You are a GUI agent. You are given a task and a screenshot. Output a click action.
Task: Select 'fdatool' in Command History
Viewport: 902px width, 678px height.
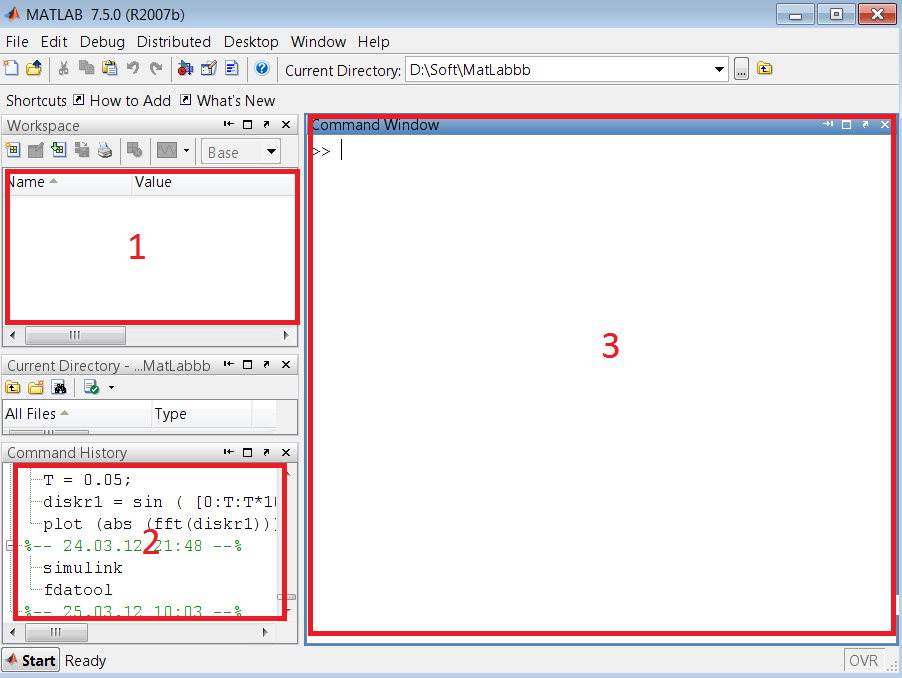(x=78, y=590)
